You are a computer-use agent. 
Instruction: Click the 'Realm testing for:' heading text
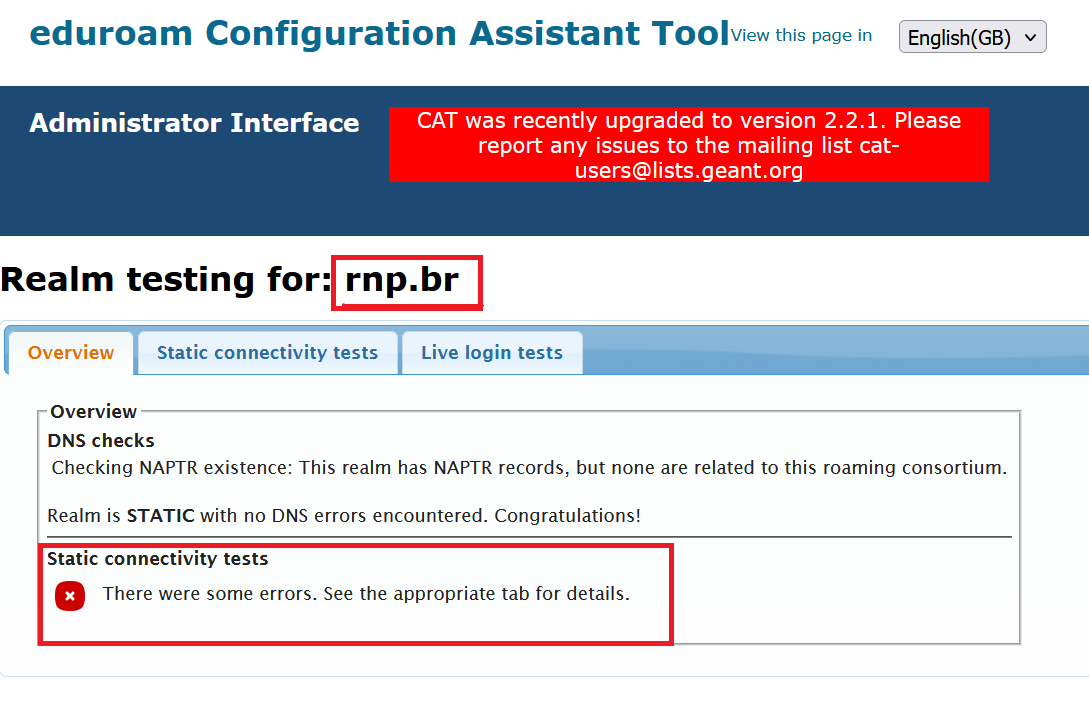[x=166, y=280]
